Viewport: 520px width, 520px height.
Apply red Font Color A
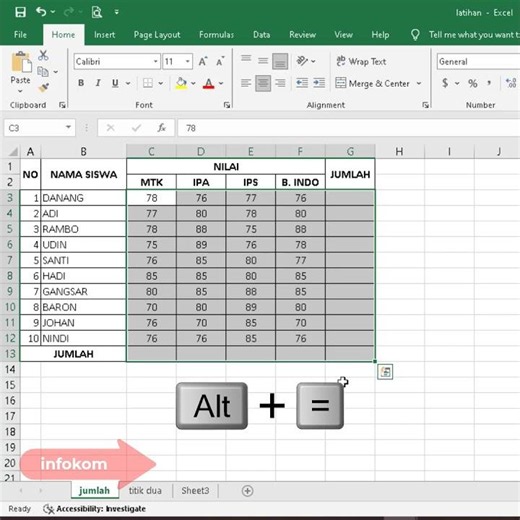[209, 83]
